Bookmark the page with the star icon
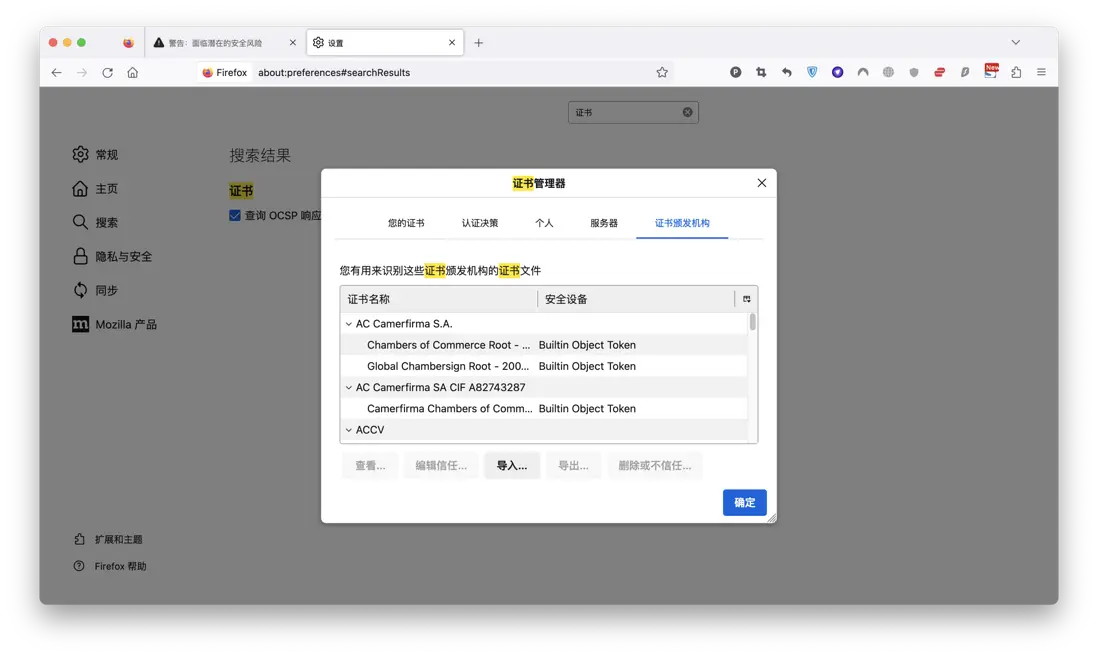 (x=661, y=71)
